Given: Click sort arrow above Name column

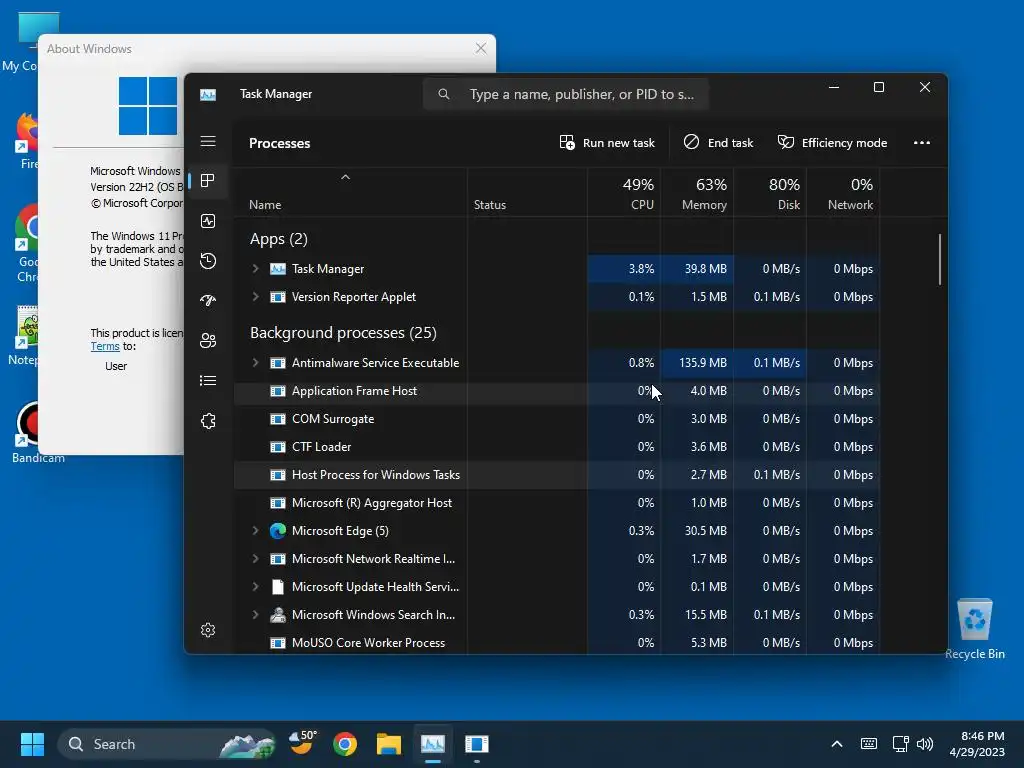Looking at the screenshot, I should point(345,177).
